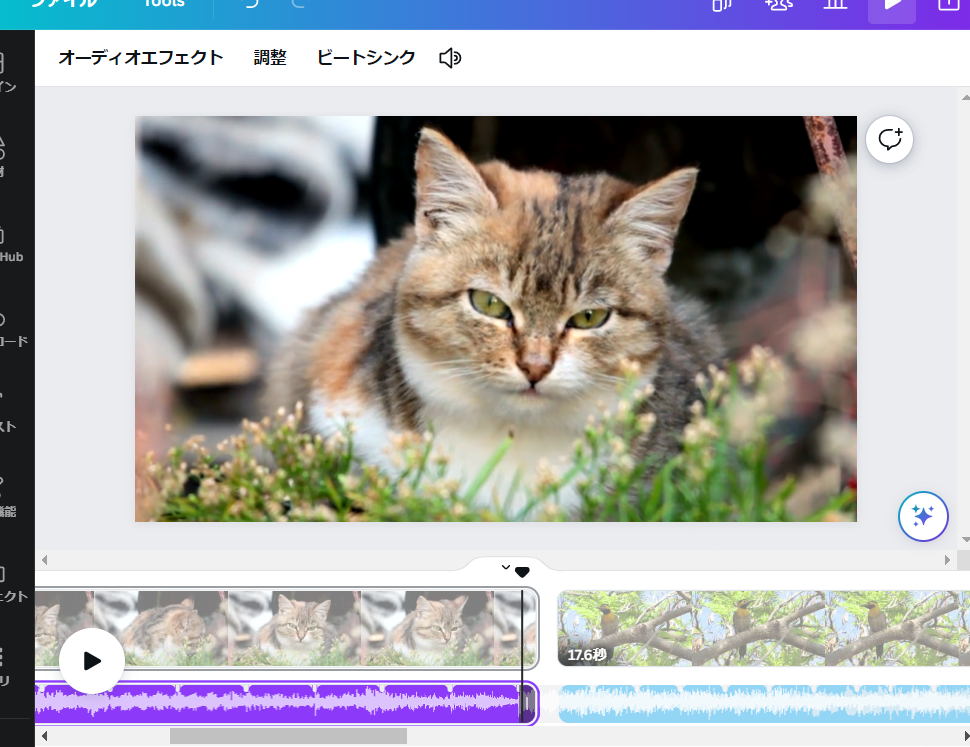Click the canvas vertical scrollbar up arrow

pos(965,98)
